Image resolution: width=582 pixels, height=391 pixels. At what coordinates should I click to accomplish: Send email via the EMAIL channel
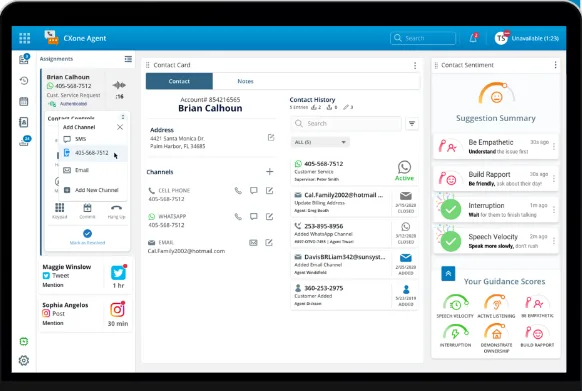(253, 242)
